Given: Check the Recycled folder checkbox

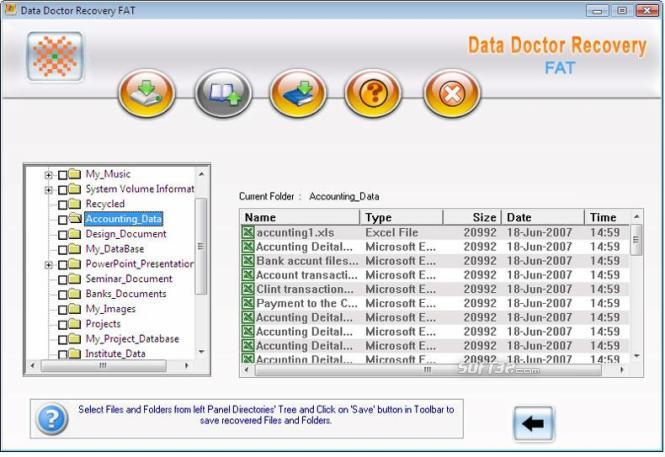Looking at the screenshot, I should 62,205.
